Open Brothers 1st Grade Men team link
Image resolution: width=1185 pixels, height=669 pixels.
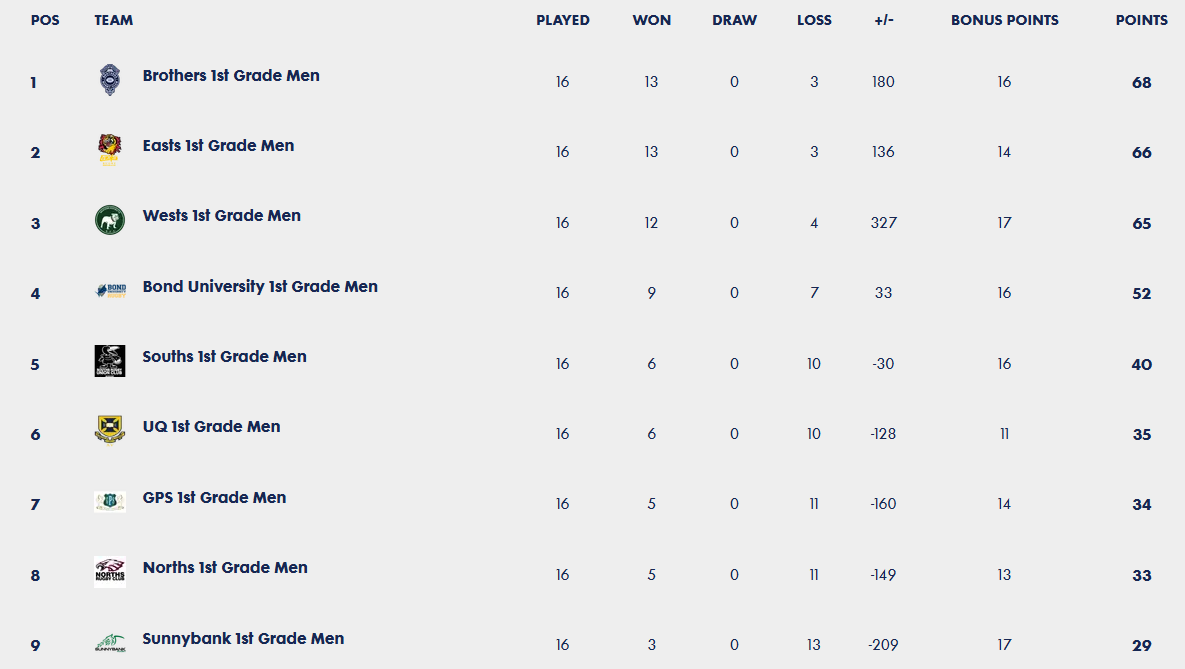point(231,76)
